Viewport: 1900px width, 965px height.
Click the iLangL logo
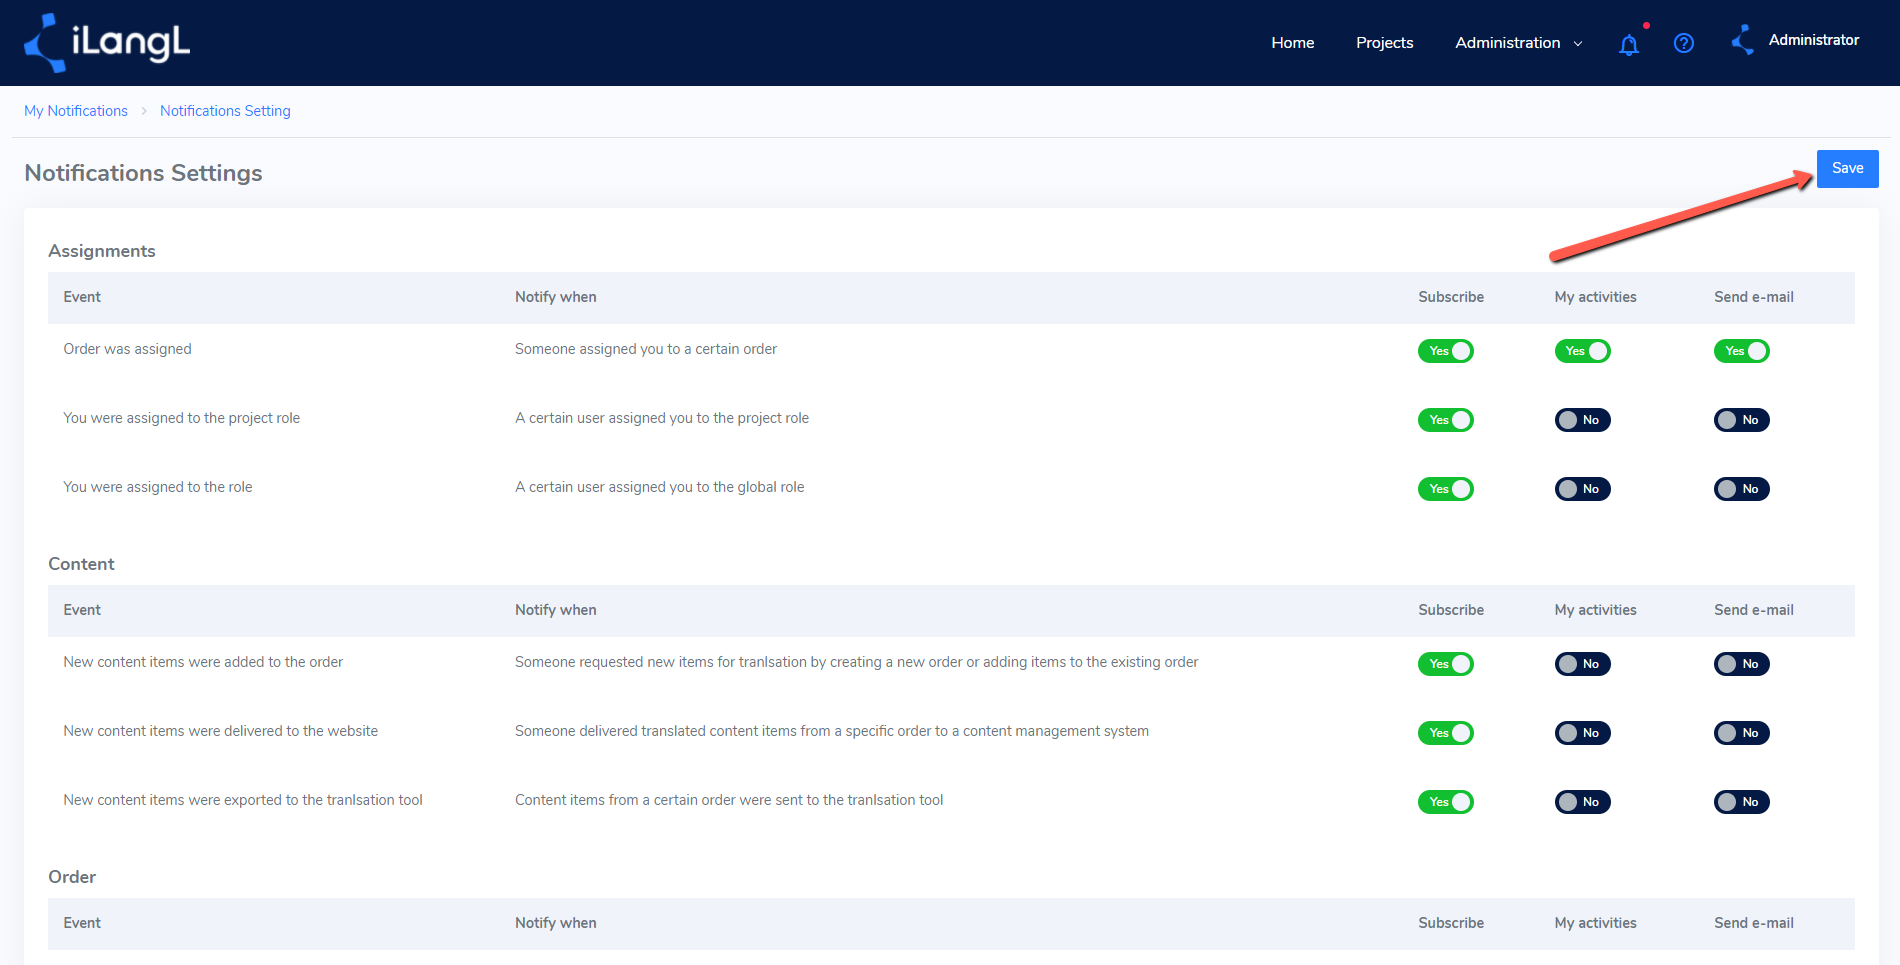[x=107, y=43]
